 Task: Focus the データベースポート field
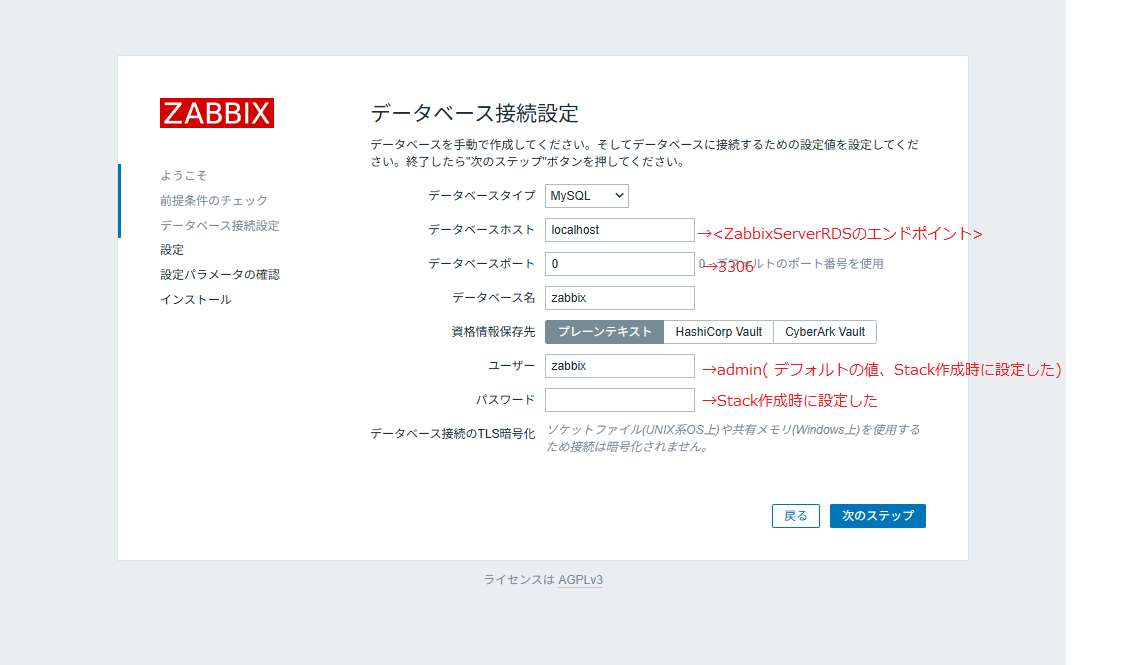[x=619, y=263]
